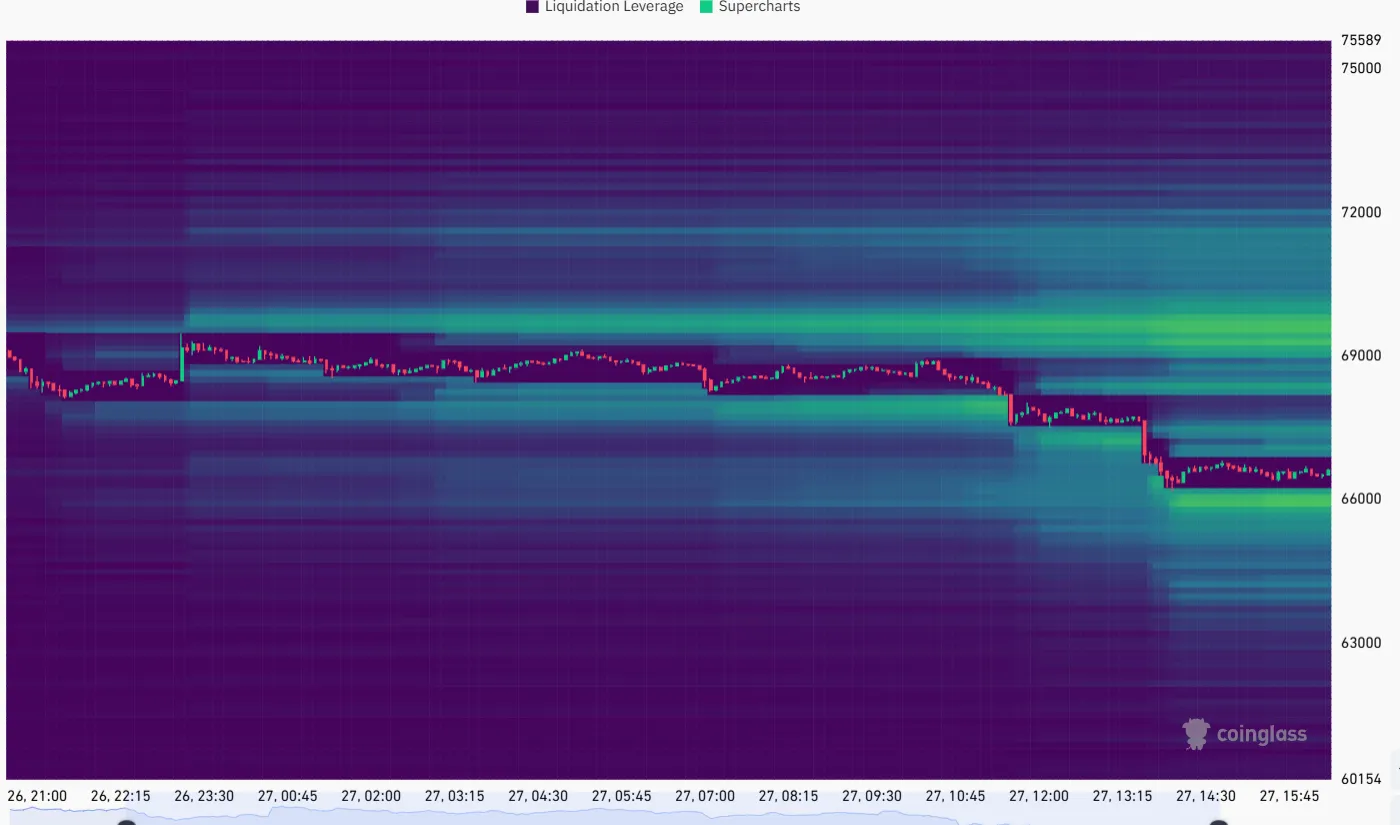This screenshot has width=1400, height=825.
Task: Click the 63000 price axis label
Action: coord(1360,643)
